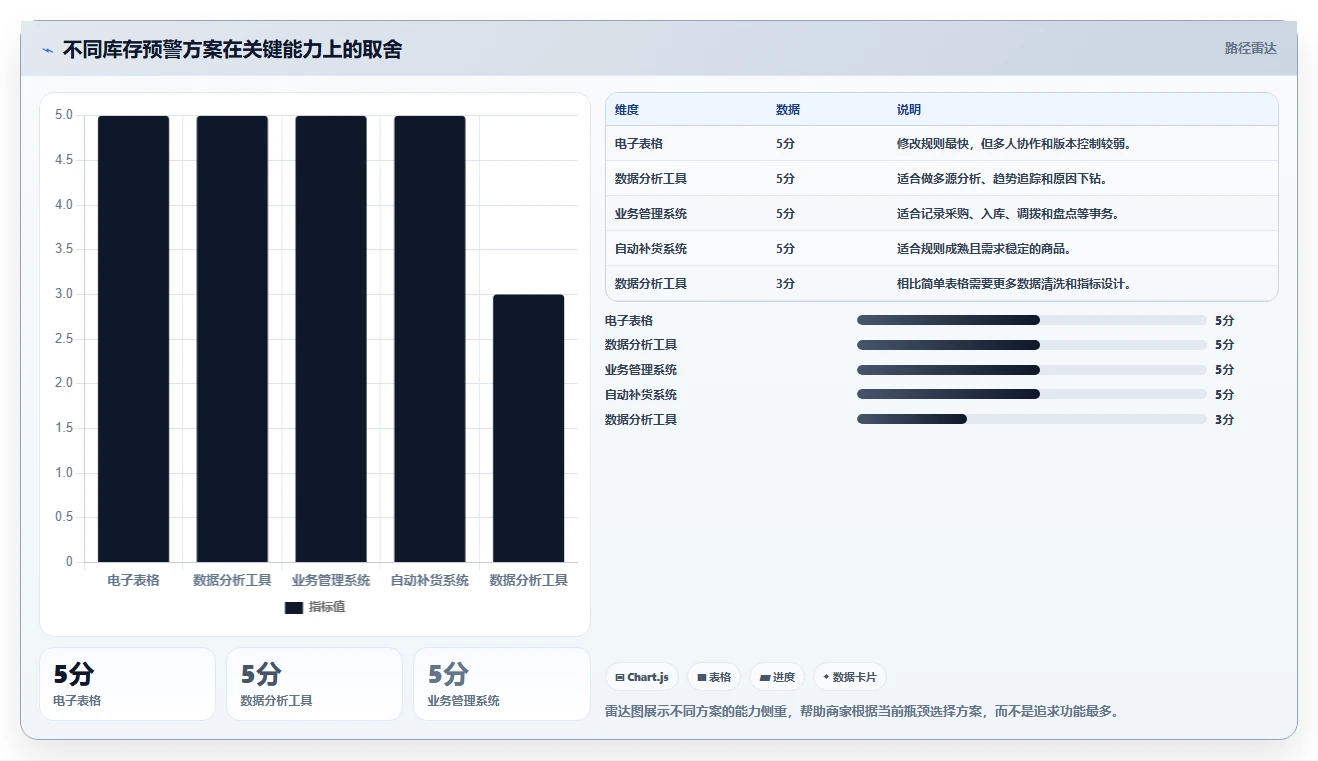Screen dimensions: 1318x761
Task: Click the 业务管理系统 x-axis label
Action: click(x=331, y=580)
